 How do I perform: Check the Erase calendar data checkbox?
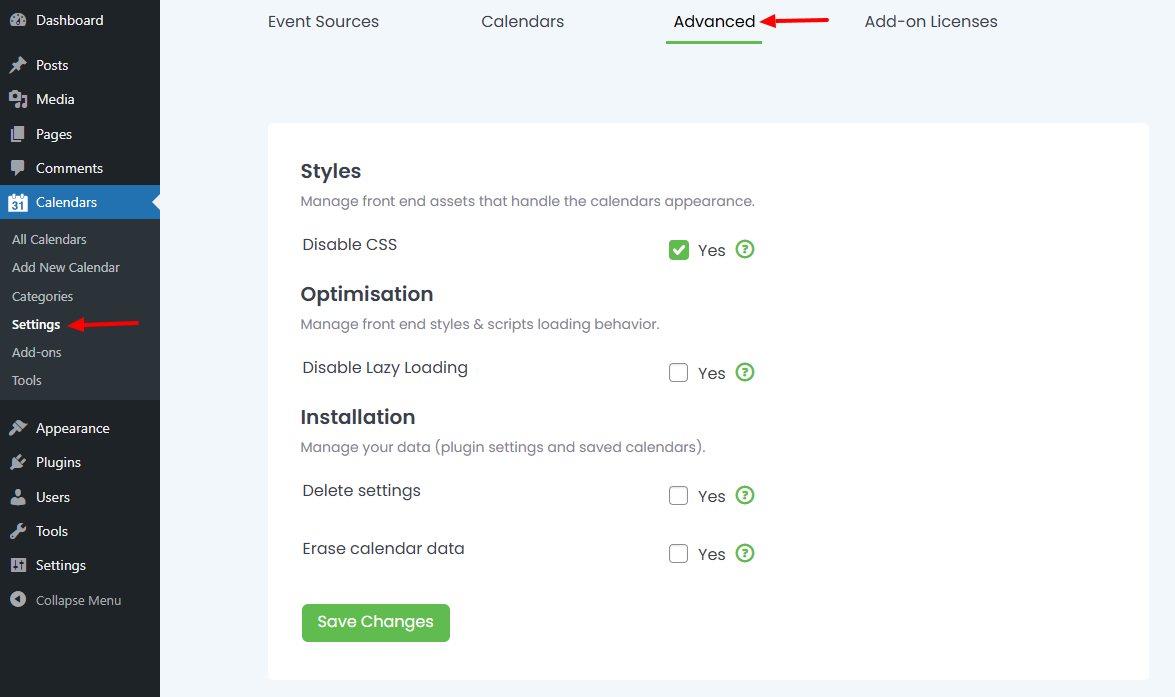click(x=679, y=554)
